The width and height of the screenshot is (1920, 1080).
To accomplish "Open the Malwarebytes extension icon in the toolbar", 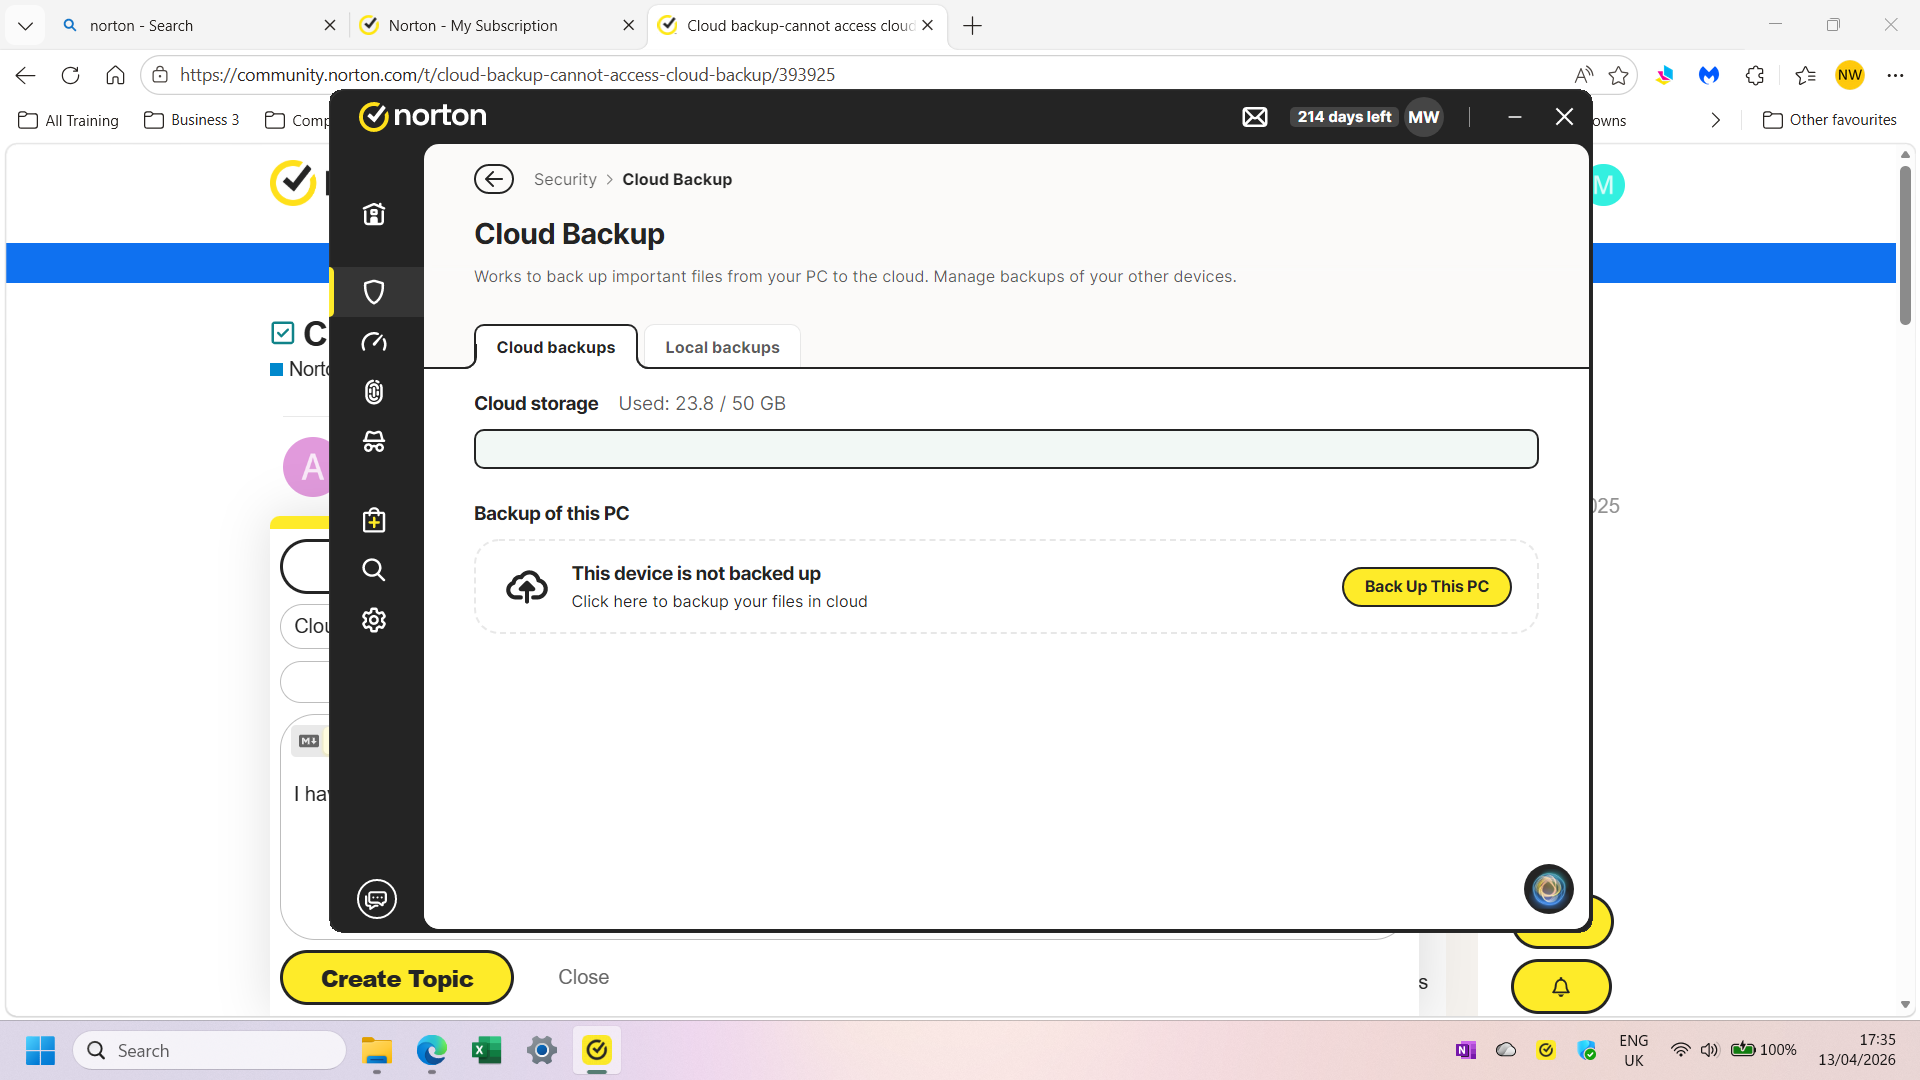I will [1709, 75].
